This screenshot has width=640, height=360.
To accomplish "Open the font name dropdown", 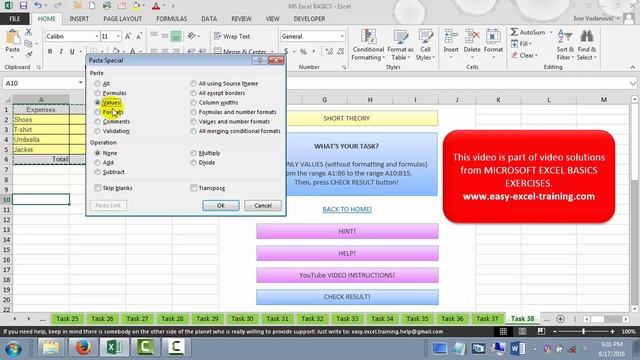I will [x=97, y=36].
